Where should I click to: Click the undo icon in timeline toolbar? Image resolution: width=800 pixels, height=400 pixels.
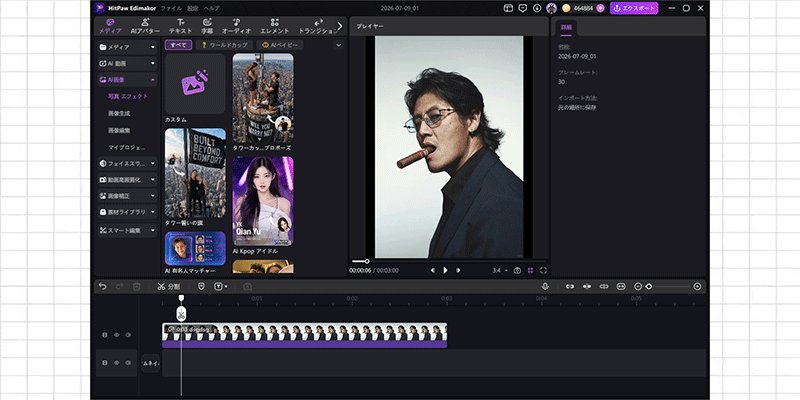[x=103, y=286]
